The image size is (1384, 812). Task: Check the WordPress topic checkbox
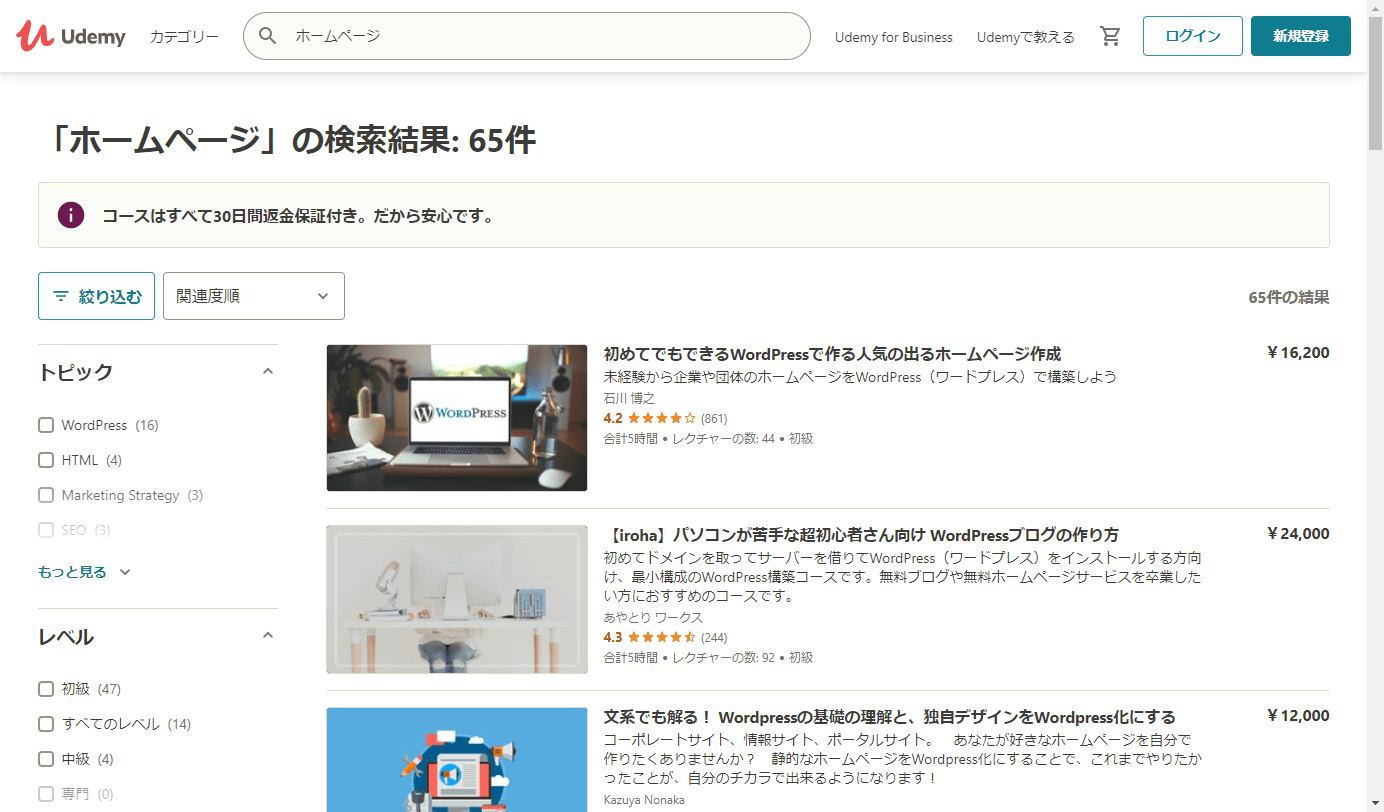click(x=46, y=425)
